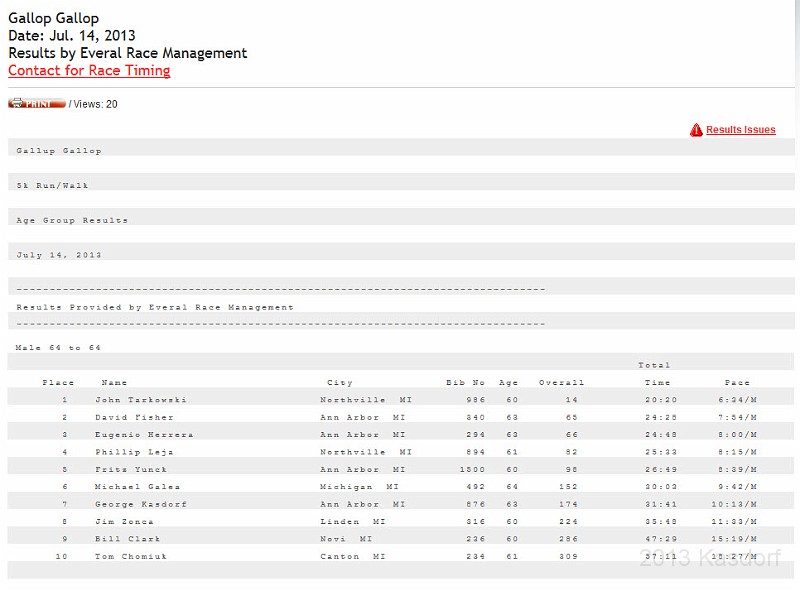The width and height of the screenshot is (800, 591).
Task: Click the Pace column header
Action: pos(737,383)
